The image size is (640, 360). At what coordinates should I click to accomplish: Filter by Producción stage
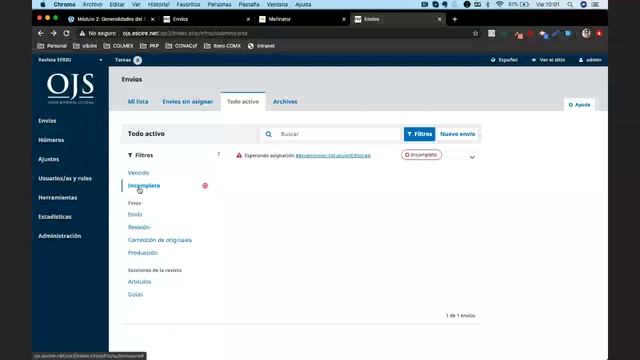pos(142,253)
